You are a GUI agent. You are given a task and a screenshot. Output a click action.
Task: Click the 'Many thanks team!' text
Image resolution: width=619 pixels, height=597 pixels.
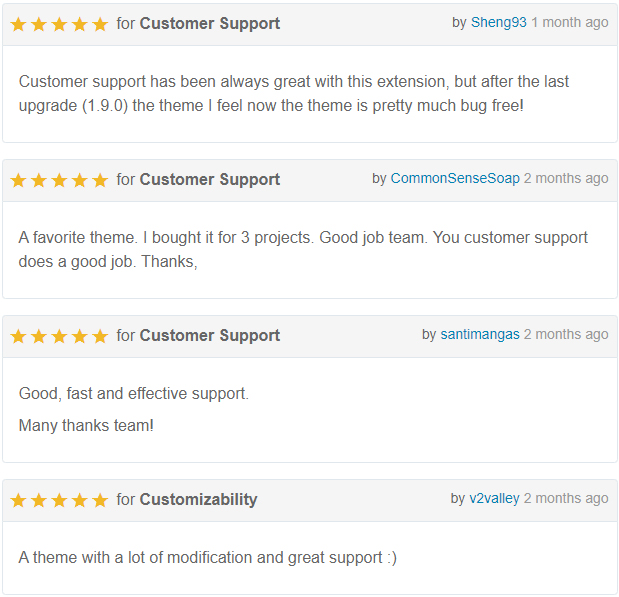tap(86, 426)
